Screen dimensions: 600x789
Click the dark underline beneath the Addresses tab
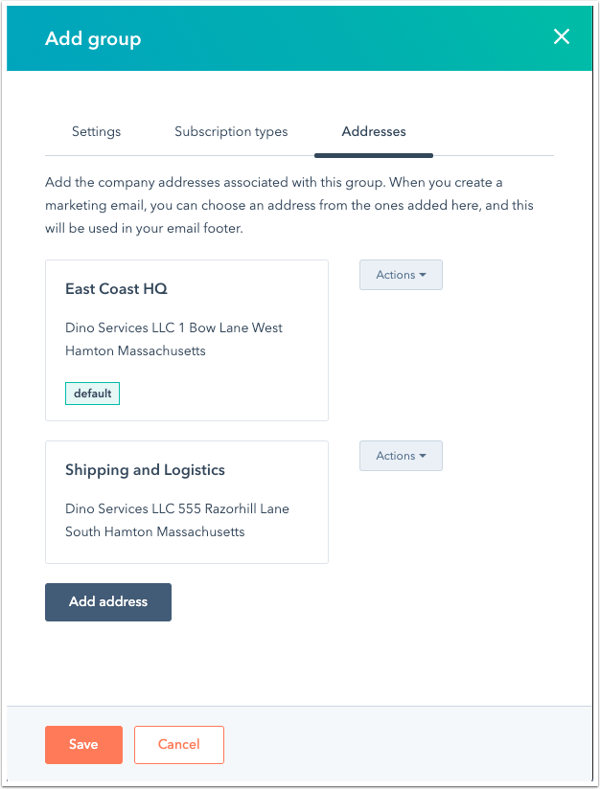pos(373,155)
